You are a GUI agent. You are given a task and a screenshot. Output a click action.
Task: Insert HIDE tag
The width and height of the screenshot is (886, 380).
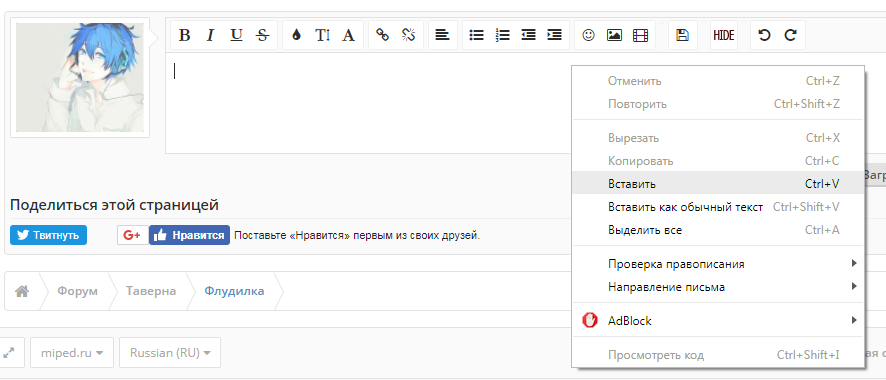(724, 35)
